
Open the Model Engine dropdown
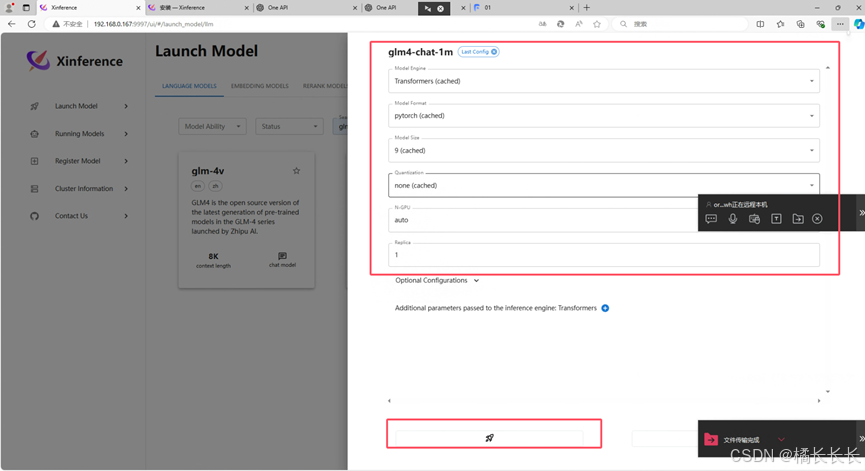tap(604, 81)
